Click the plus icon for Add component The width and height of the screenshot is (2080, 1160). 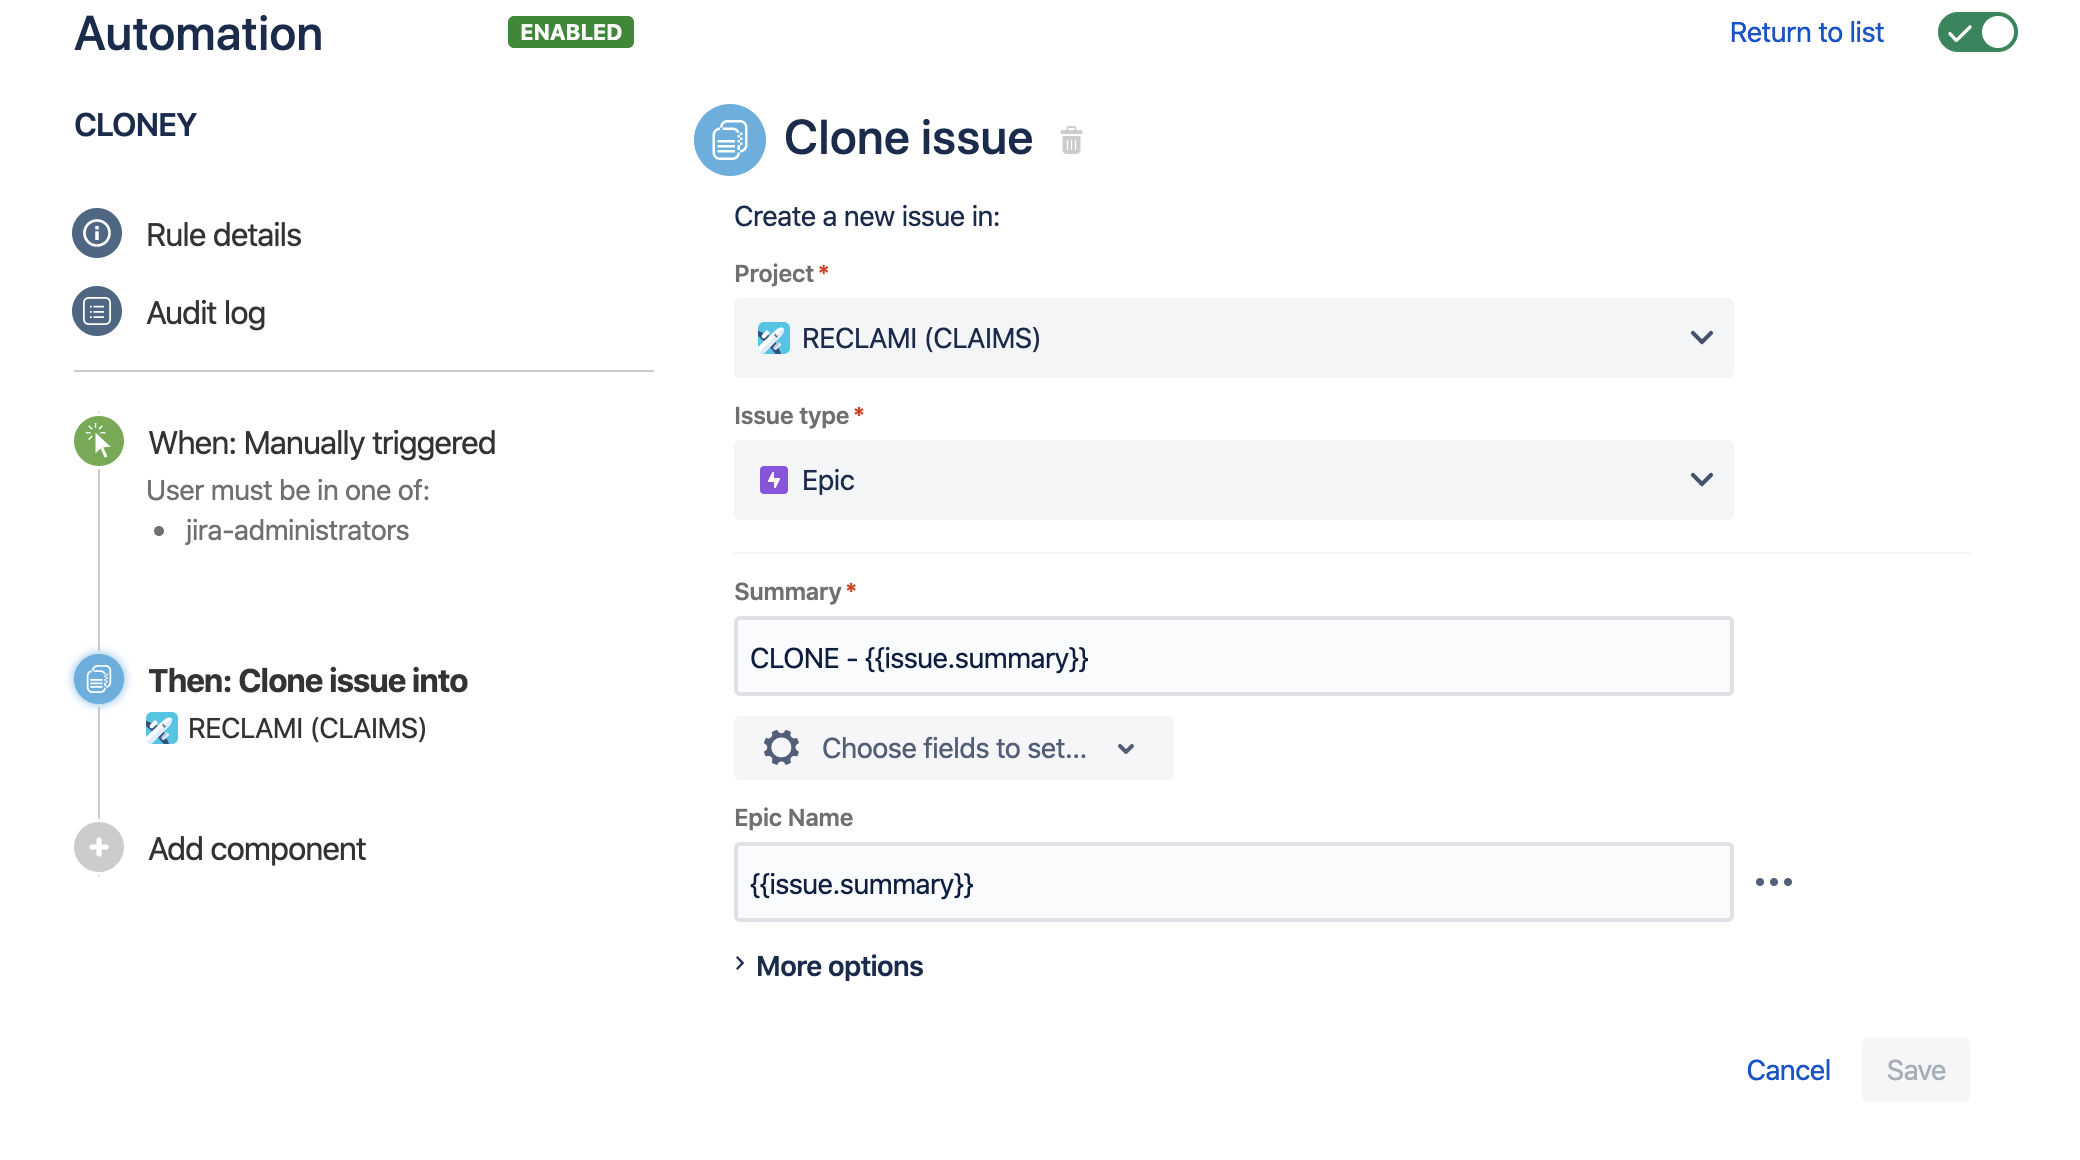tap(99, 847)
